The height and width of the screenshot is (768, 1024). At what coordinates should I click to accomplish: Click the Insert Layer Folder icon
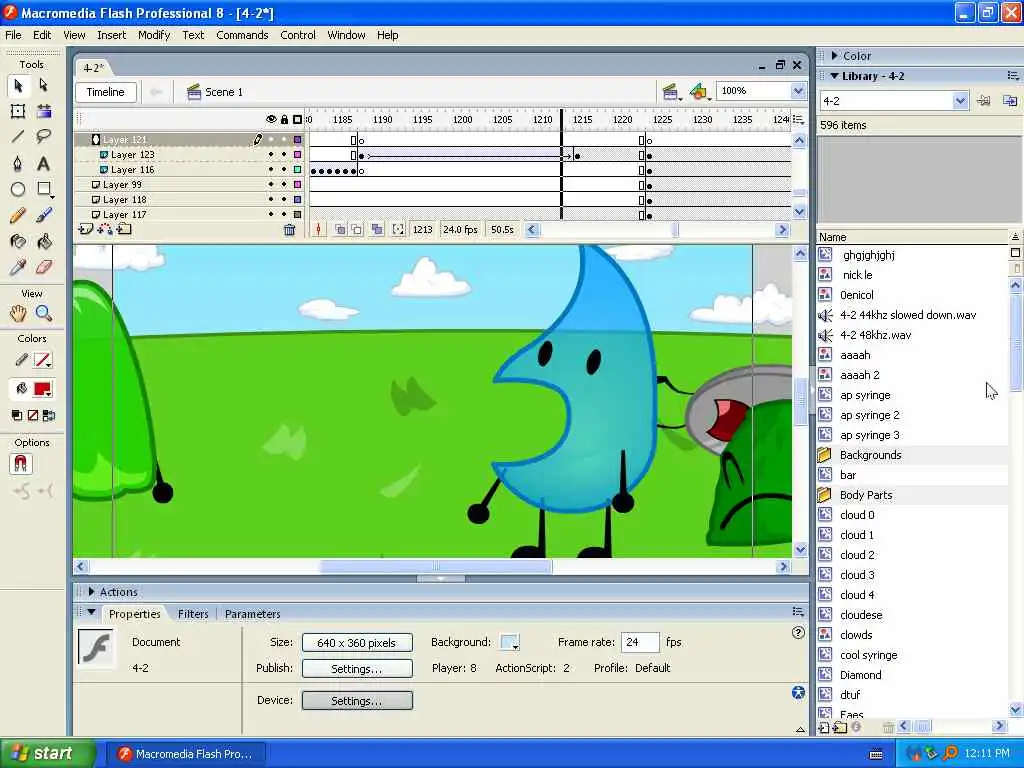point(124,229)
